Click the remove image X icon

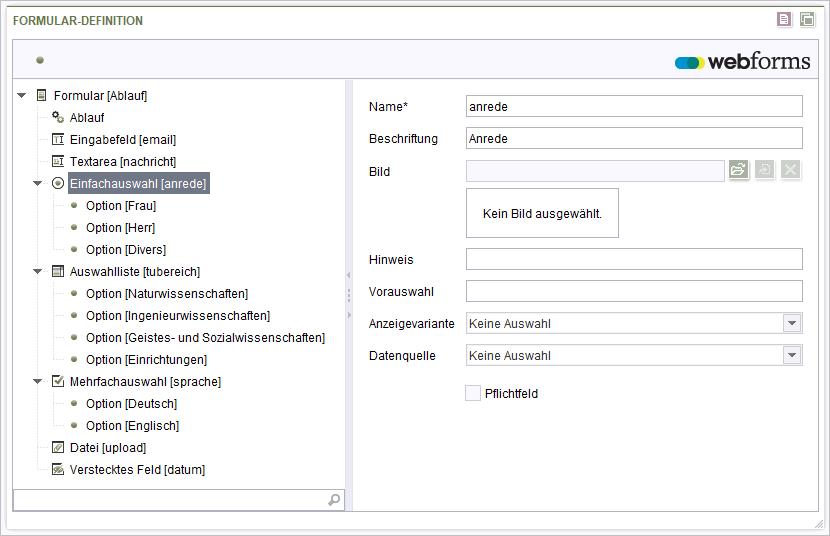pyautogui.click(x=790, y=170)
